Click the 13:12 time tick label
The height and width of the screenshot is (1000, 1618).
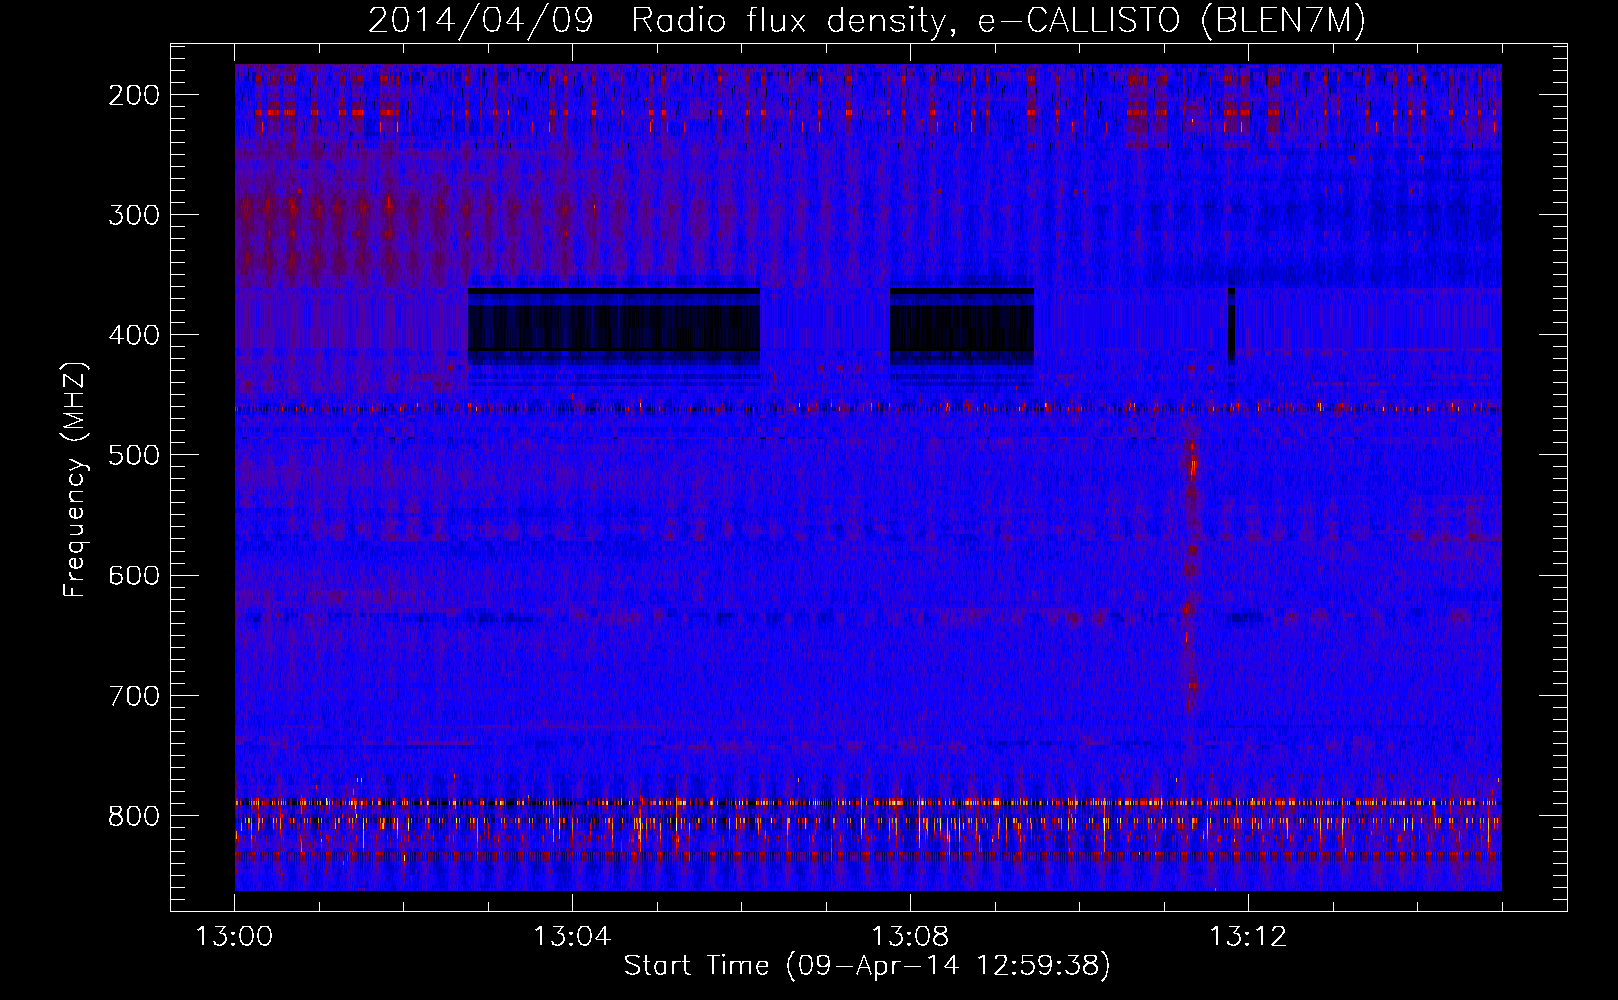tap(1248, 937)
